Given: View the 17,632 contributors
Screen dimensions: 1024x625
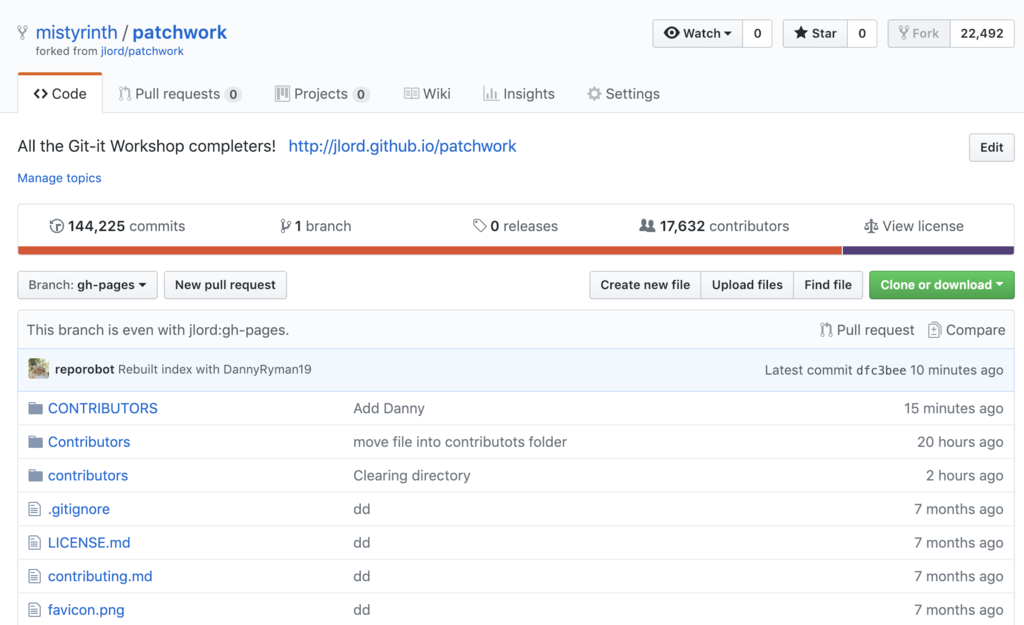Looking at the screenshot, I should tap(714, 226).
